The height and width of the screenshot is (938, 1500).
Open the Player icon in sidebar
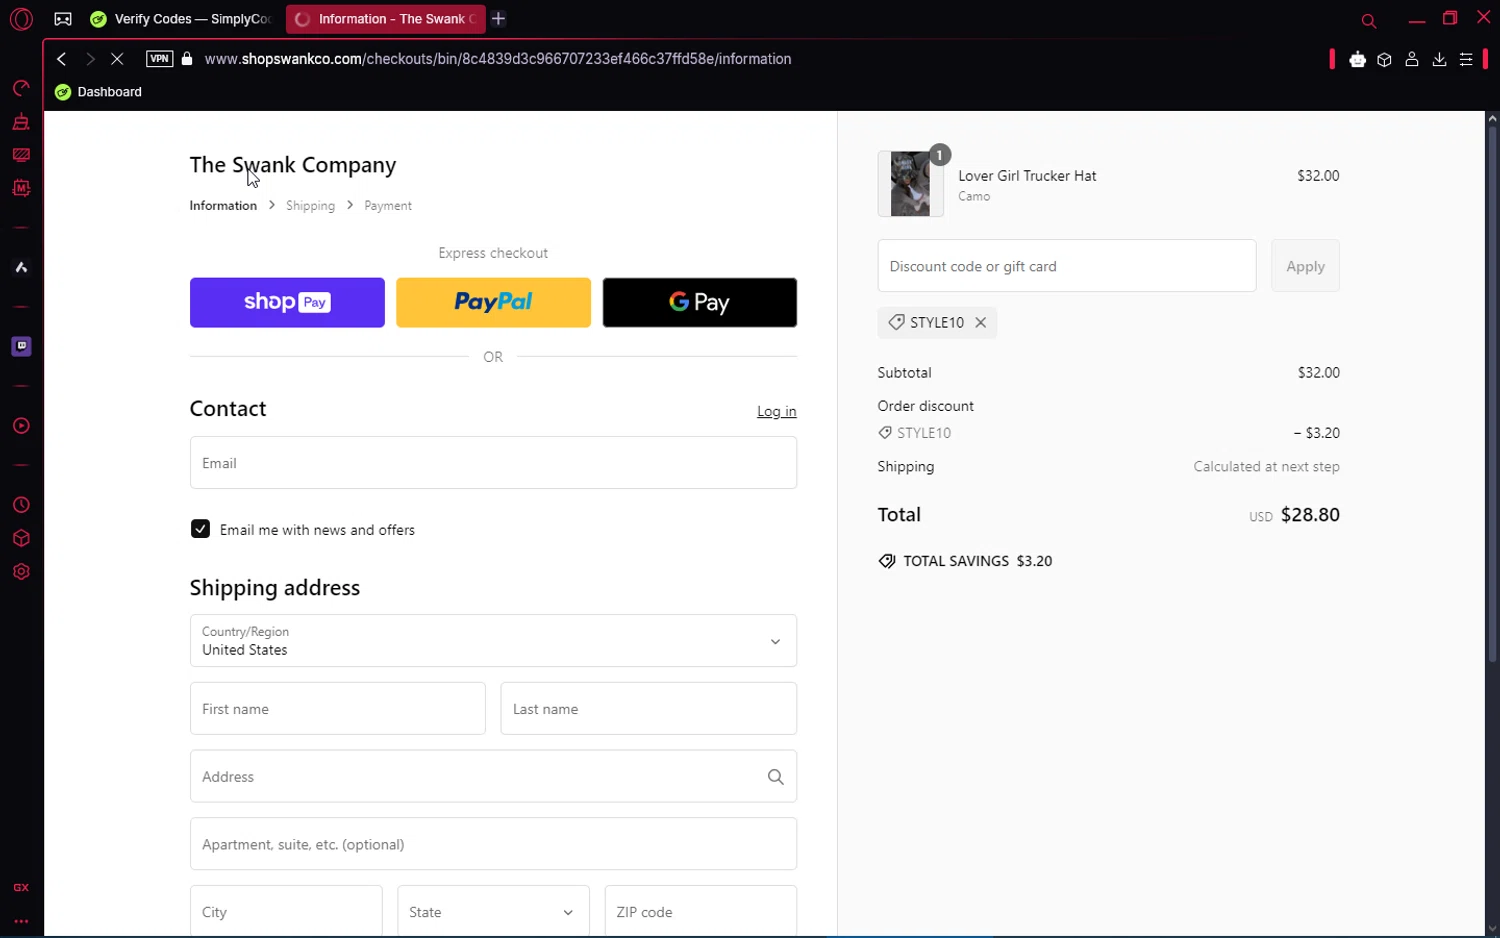click(21, 426)
